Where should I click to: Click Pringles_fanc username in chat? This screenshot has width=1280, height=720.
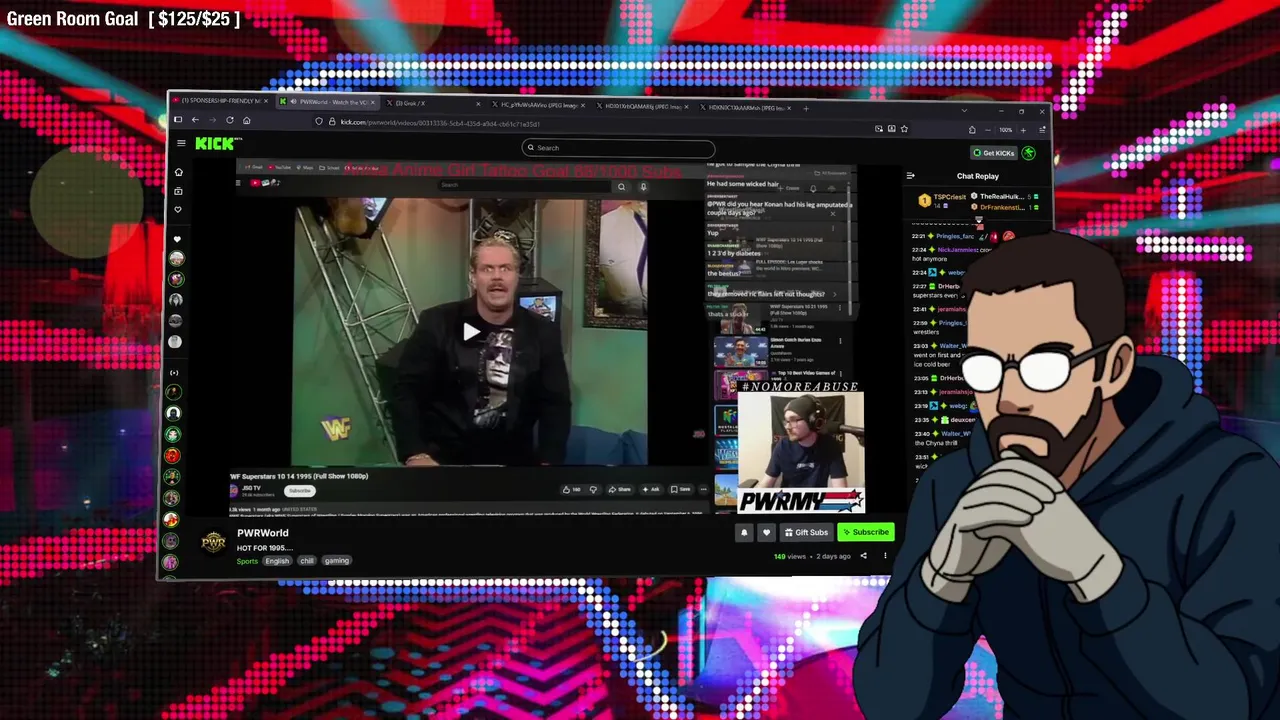pyautogui.click(x=953, y=236)
